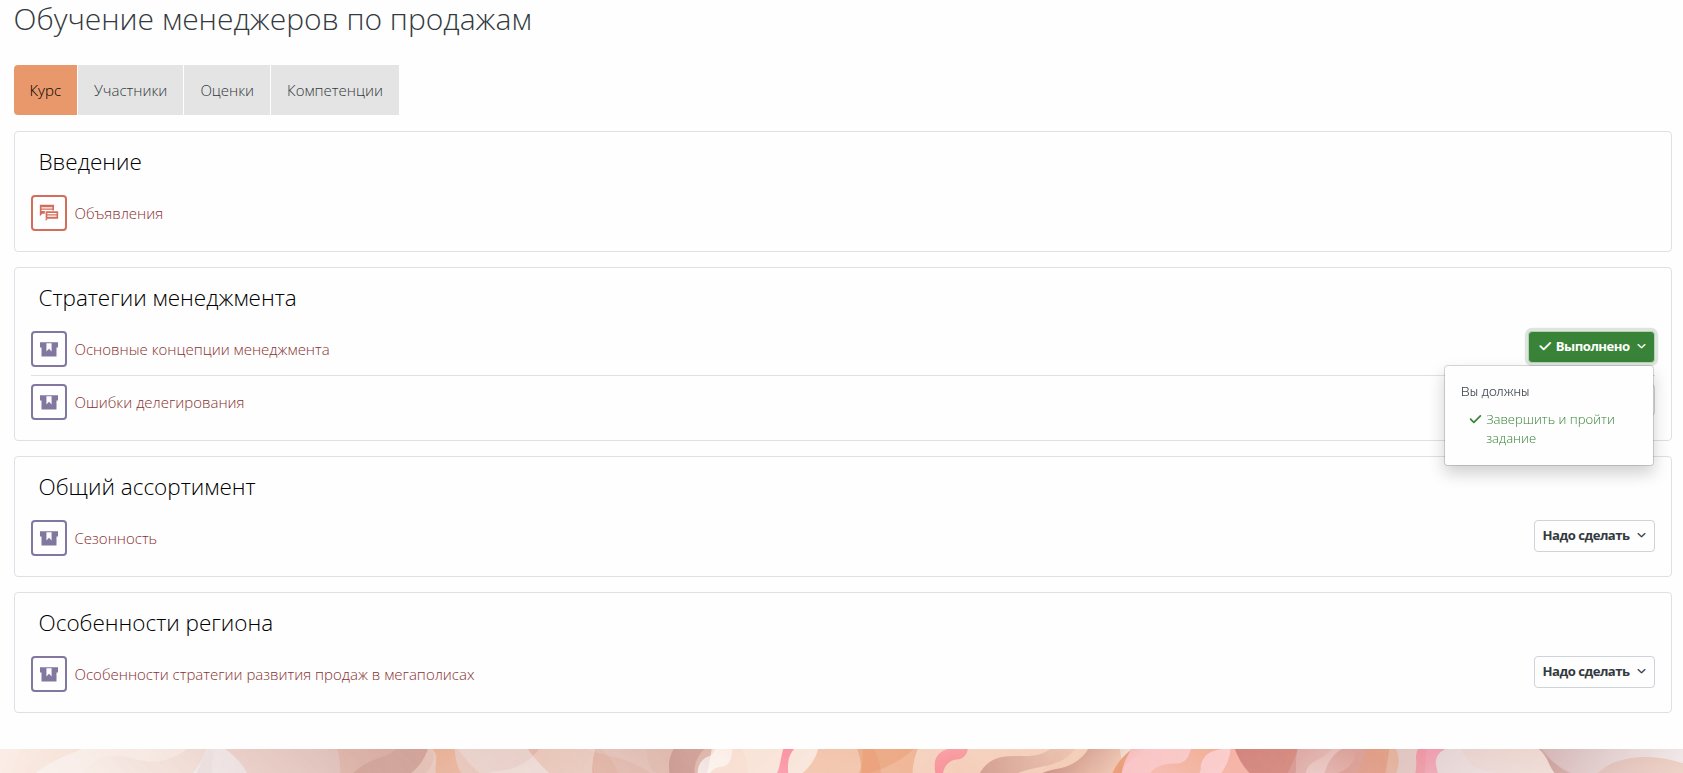Click Завершить и пройти задание condition text
Screen dimensions: 1683x773
(x=1550, y=429)
